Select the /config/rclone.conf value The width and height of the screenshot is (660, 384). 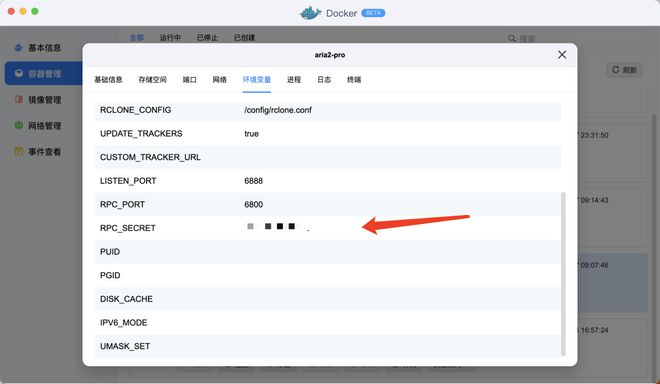[x=278, y=110]
